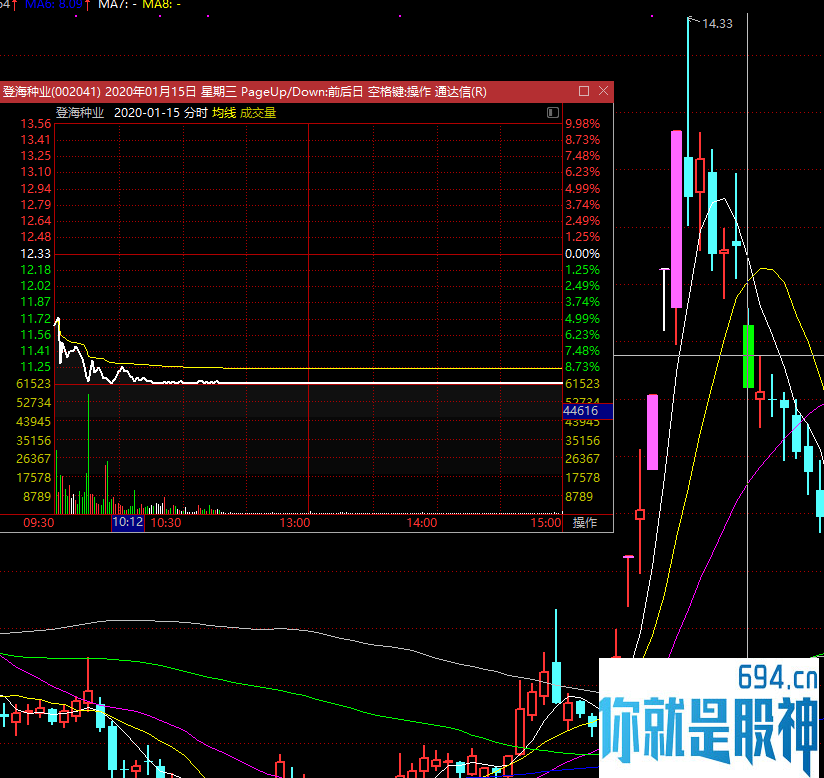Click the 9.98% percentage axis label
The image size is (824, 778).
582,124
